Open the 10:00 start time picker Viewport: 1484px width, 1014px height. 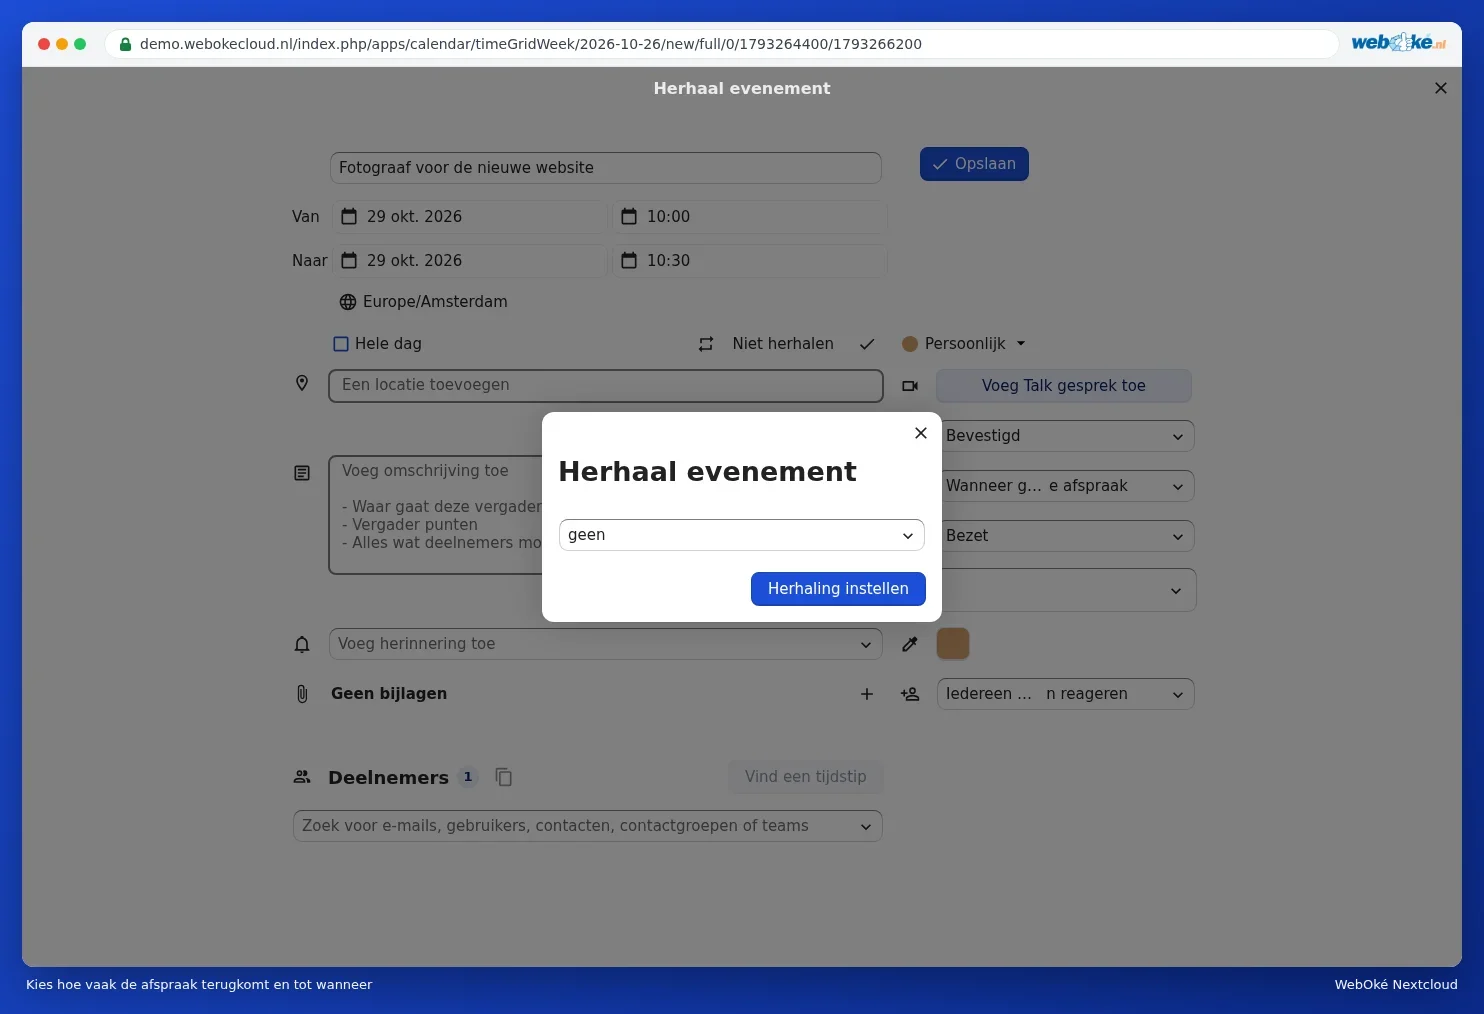[750, 217]
